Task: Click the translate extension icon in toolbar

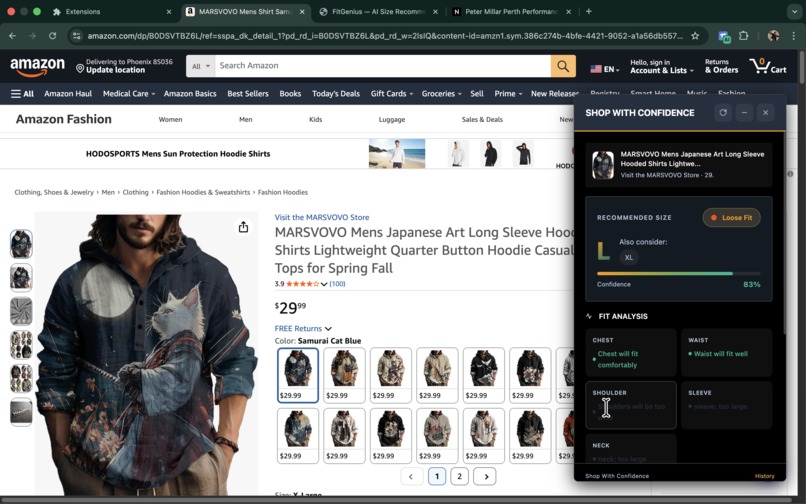Action: [724, 36]
